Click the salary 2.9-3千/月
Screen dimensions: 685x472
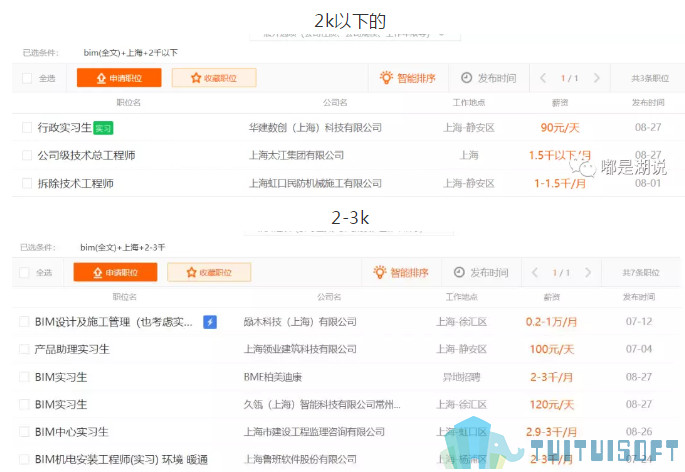(551, 432)
